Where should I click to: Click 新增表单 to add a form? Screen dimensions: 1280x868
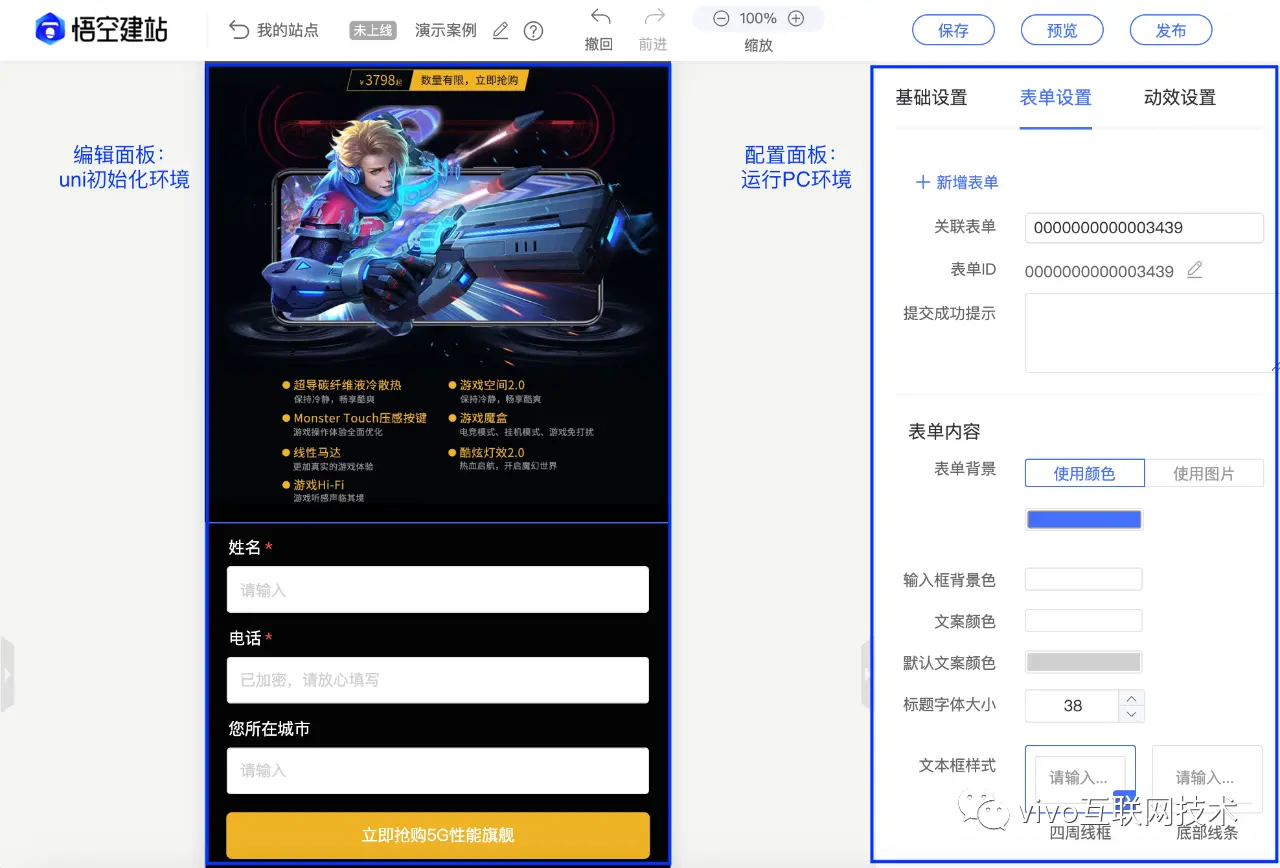point(957,182)
